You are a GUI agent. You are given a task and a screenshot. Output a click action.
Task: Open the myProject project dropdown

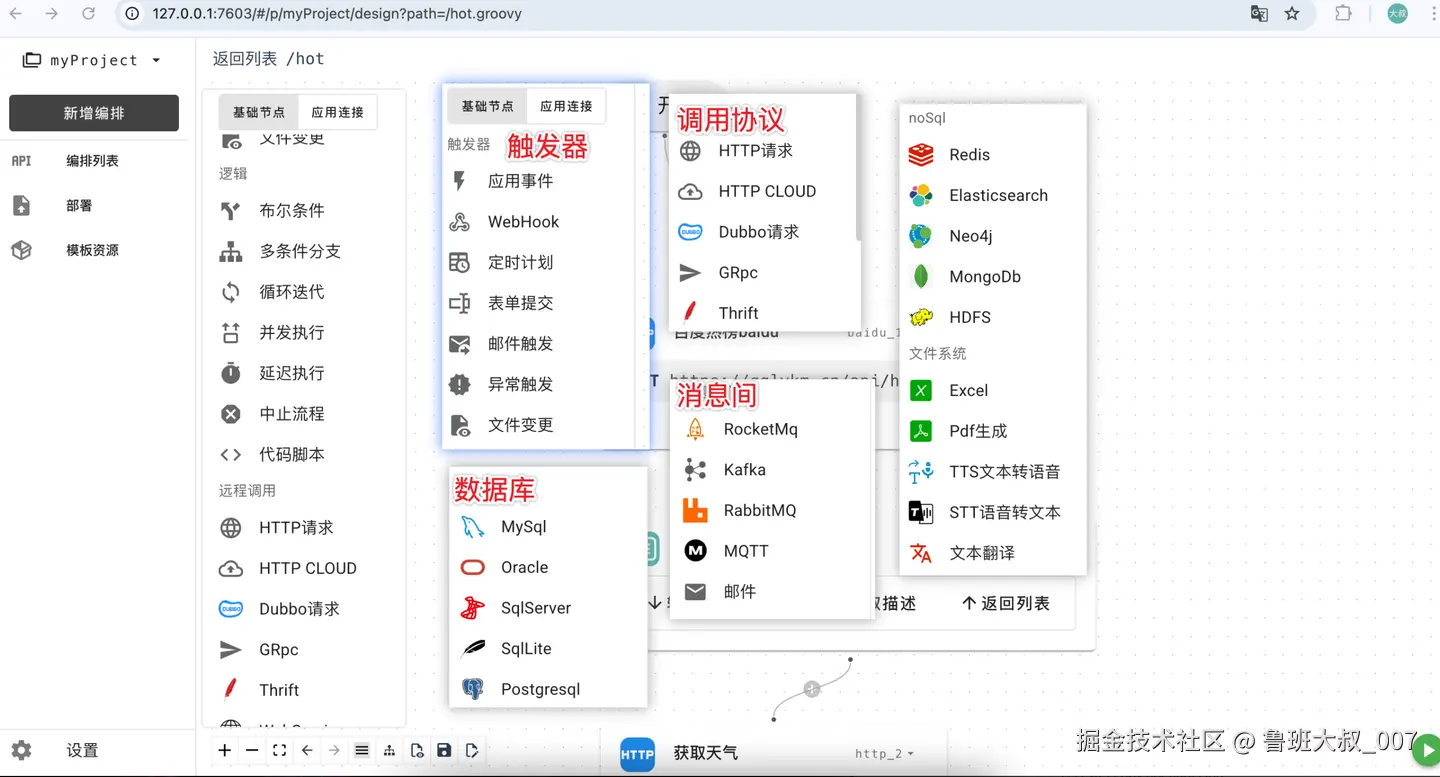tap(92, 60)
